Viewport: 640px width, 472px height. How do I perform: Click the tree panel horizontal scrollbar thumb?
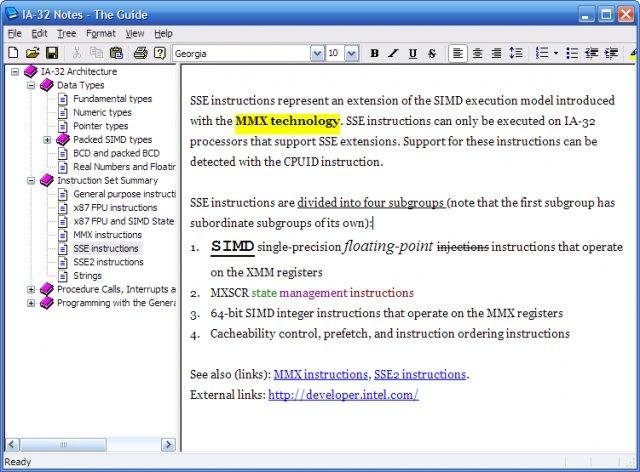63,445
